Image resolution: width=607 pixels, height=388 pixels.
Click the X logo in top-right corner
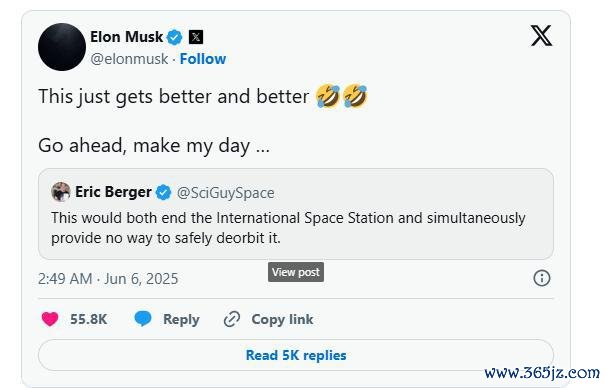click(x=541, y=36)
